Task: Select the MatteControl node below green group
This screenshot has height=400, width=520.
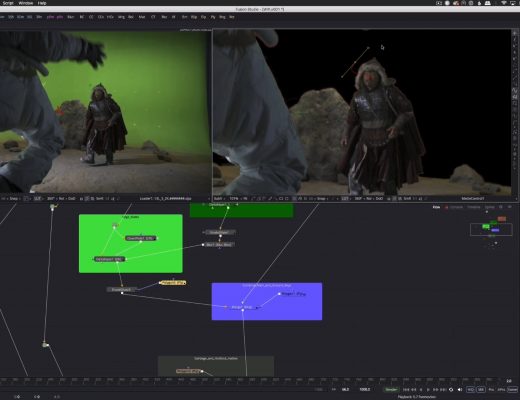Action: pyautogui.click(x=122, y=290)
